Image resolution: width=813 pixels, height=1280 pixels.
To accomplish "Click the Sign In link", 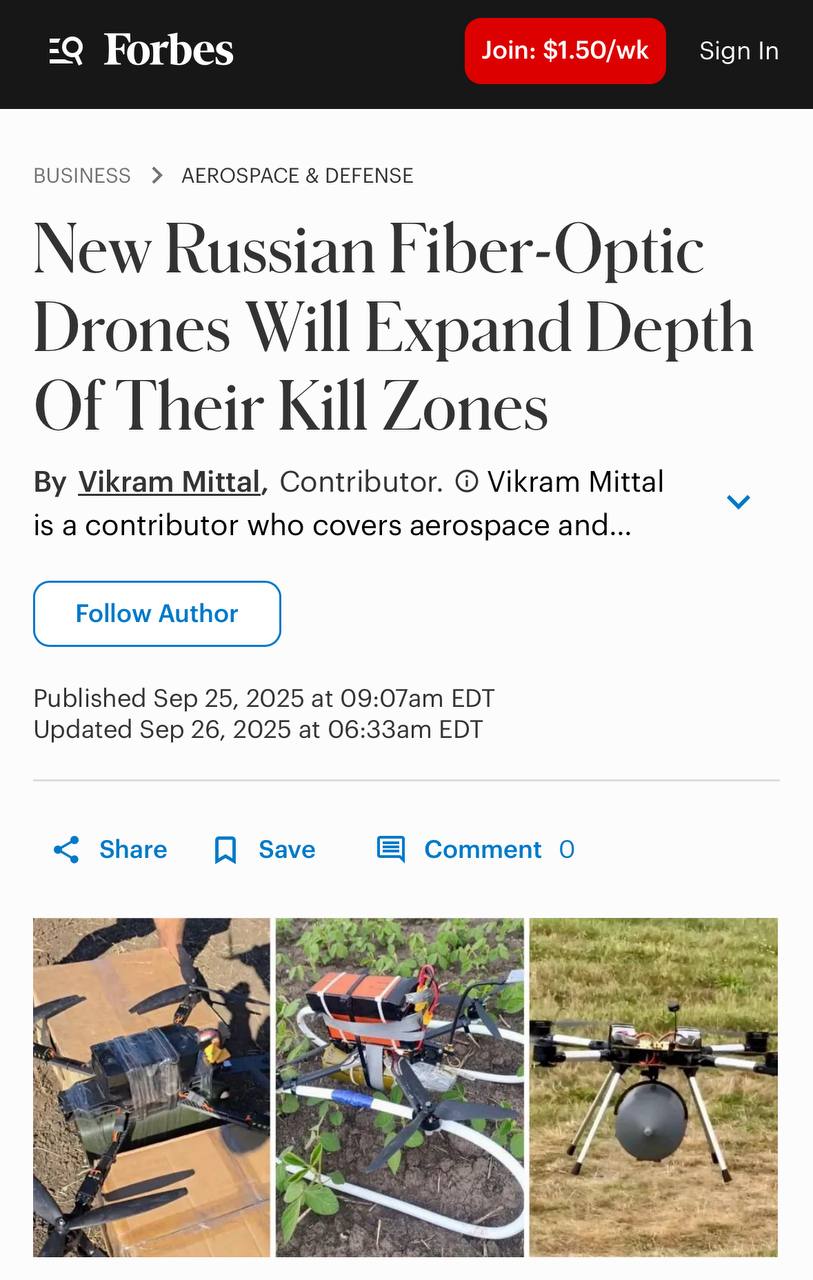I will point(738,51).
